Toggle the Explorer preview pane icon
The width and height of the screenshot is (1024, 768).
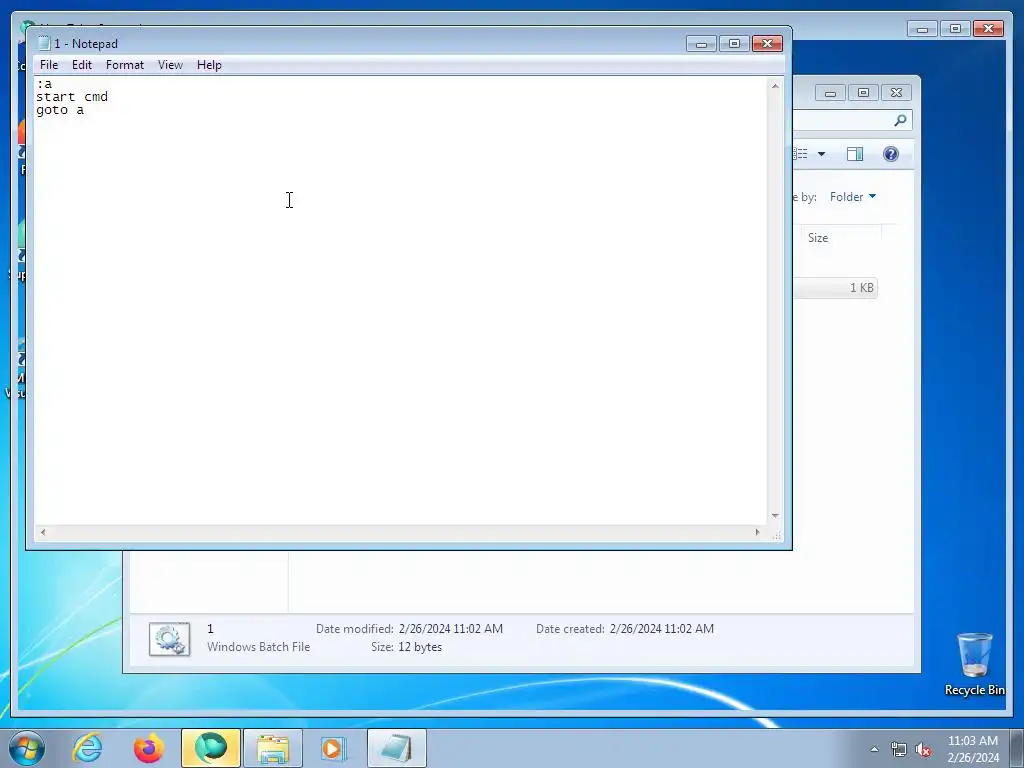855,154
